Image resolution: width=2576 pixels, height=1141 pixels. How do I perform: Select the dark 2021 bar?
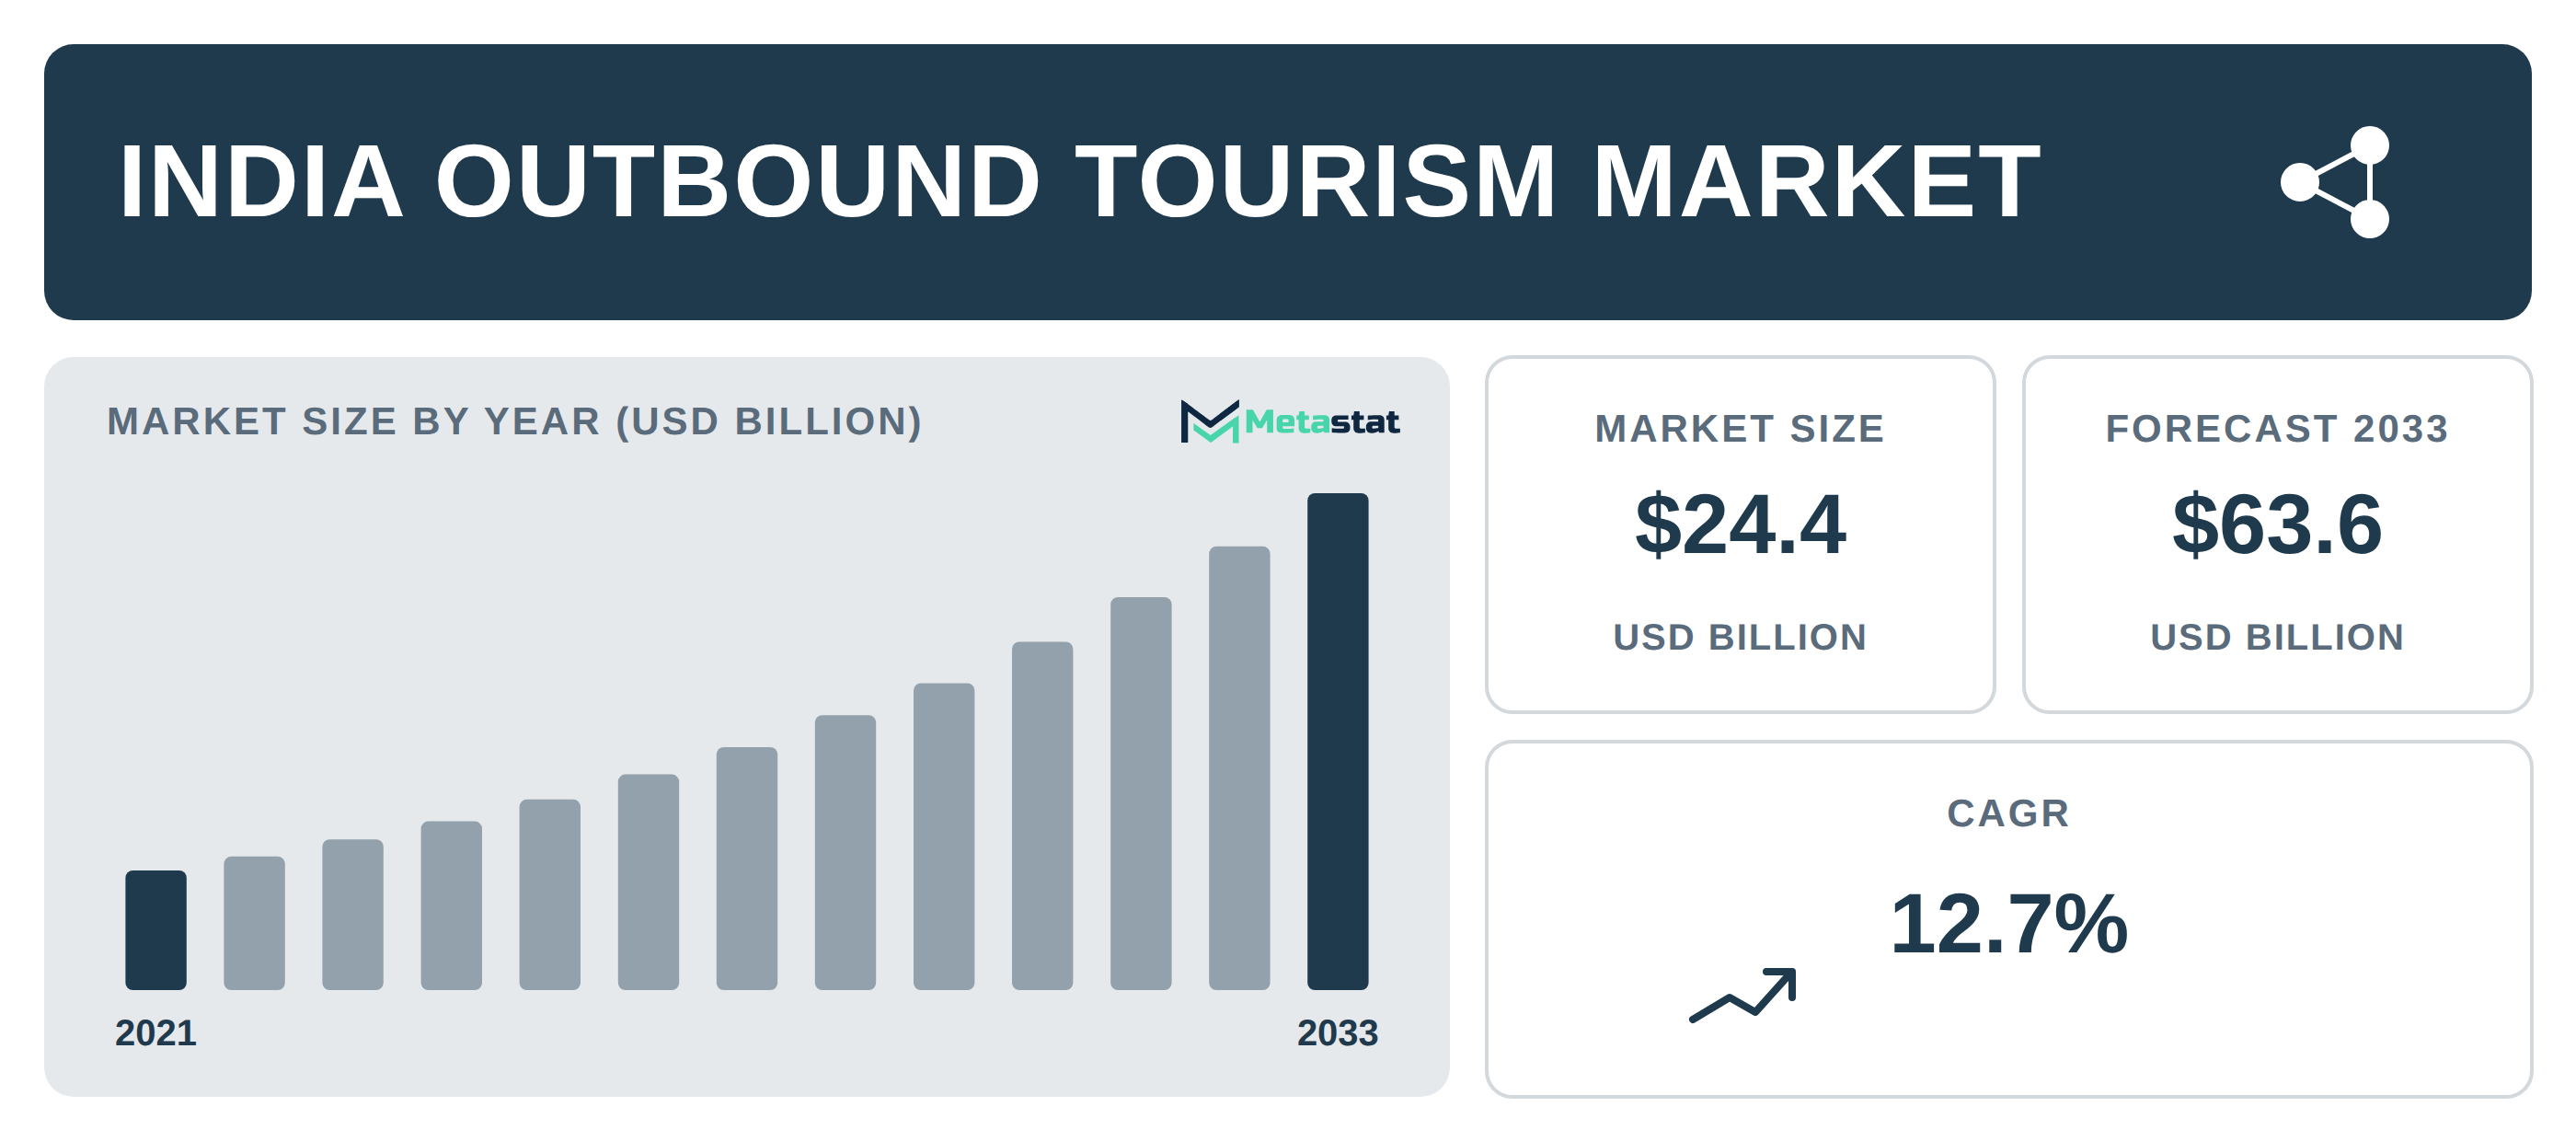(156, 930)
